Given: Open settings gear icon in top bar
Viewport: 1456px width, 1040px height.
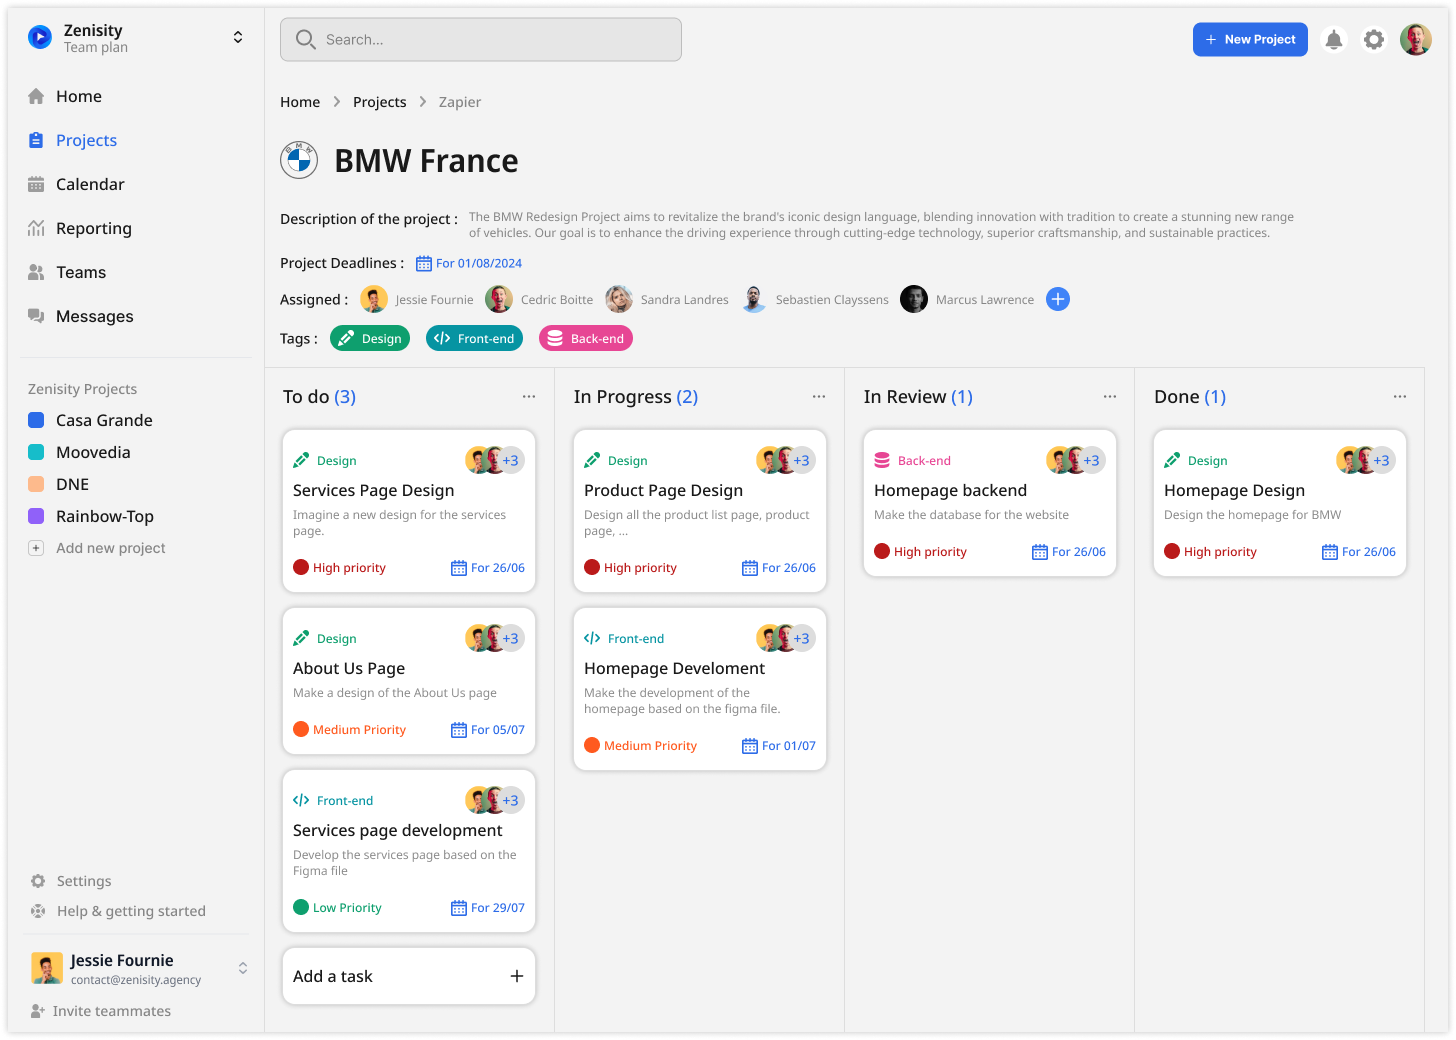Looking at the screenshot, I should pos(1374,40).
